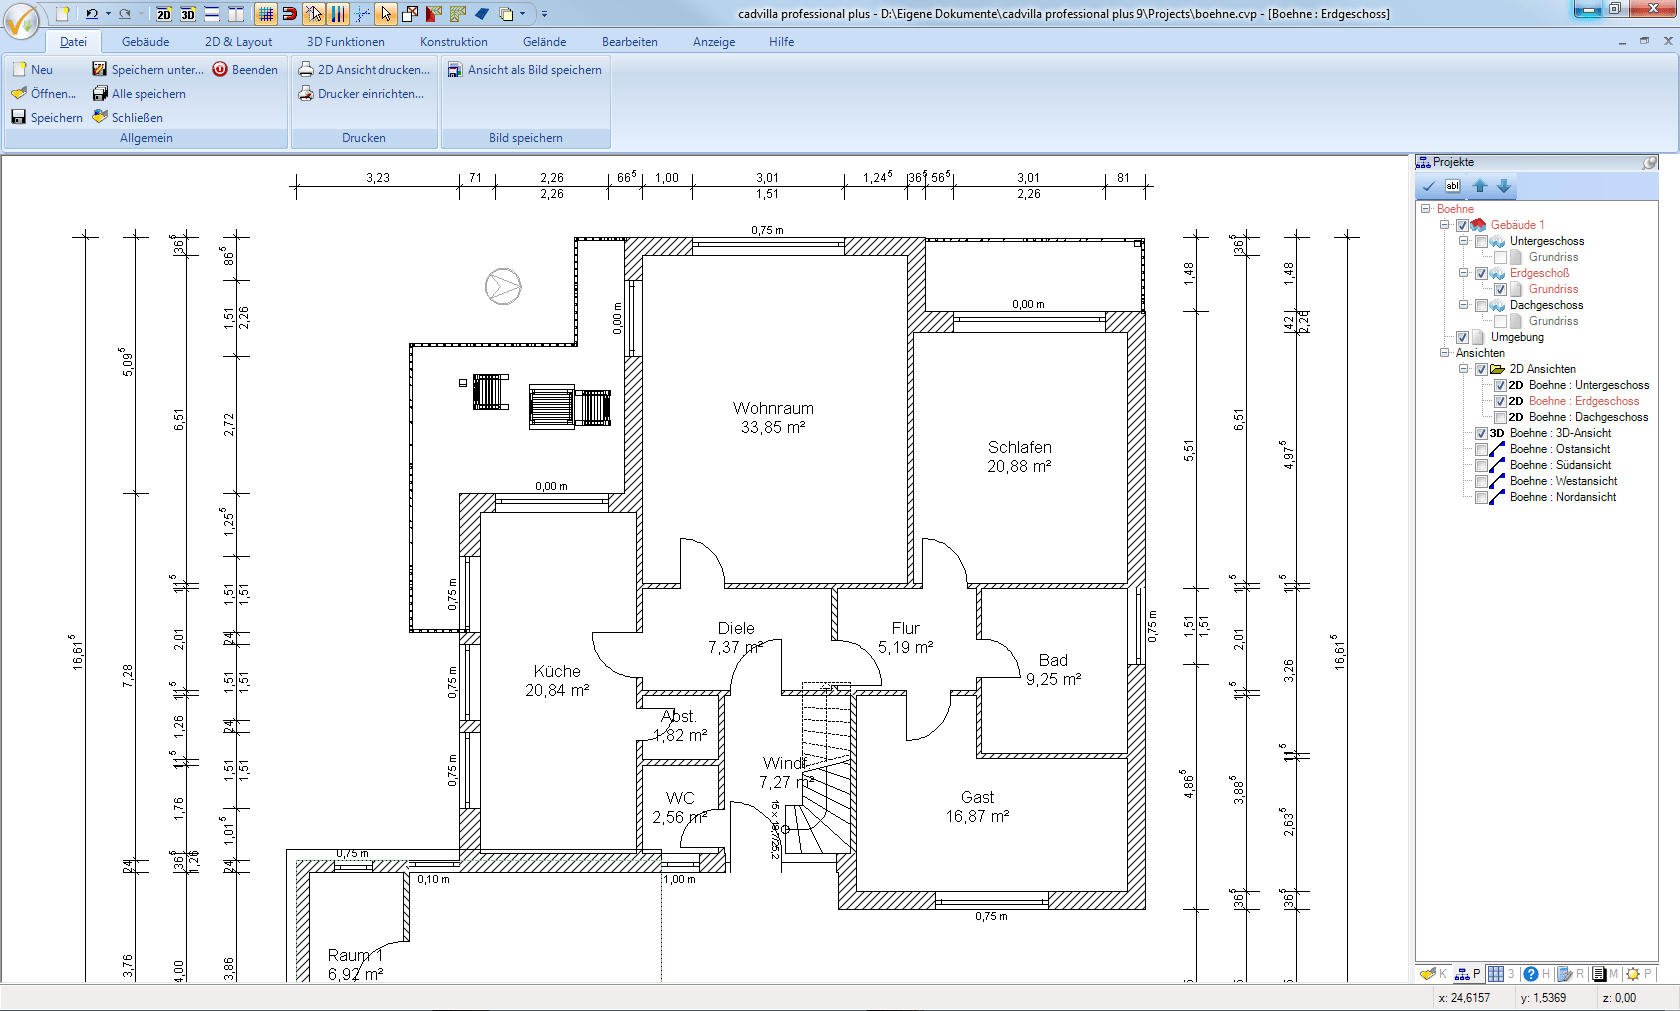The image size is (1680, 1011).
Task: Click the Öffnen... button
Action: [44, 94]
